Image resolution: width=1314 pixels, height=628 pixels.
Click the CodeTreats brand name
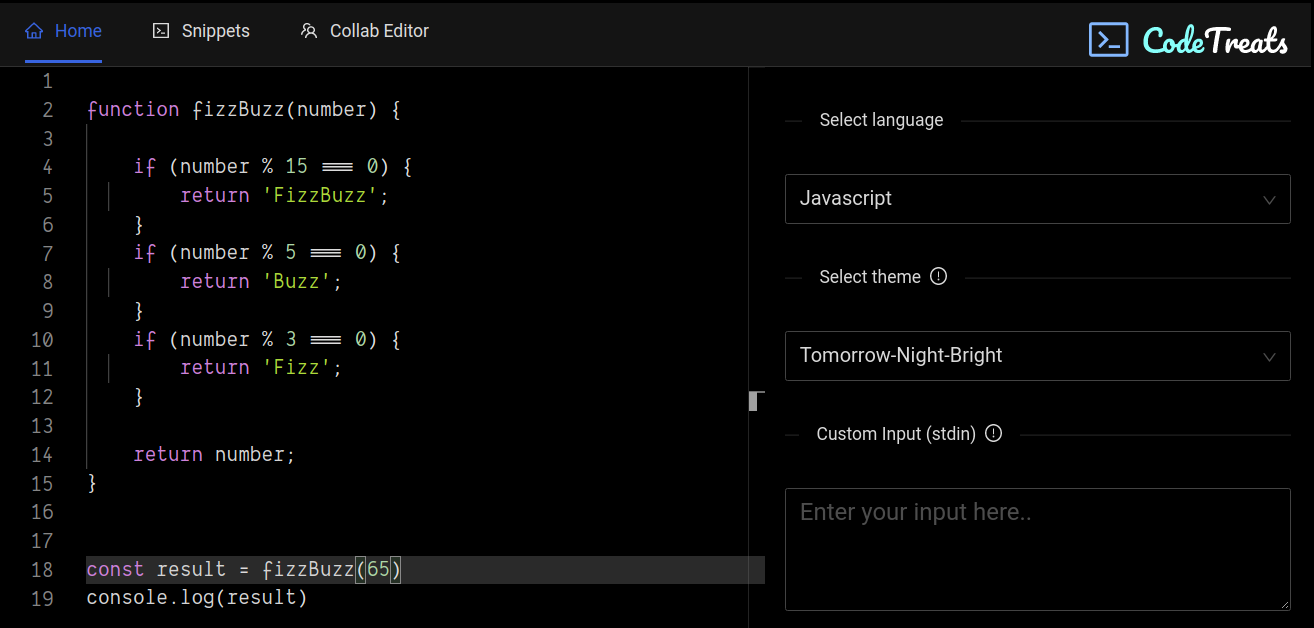(1216, 39)
